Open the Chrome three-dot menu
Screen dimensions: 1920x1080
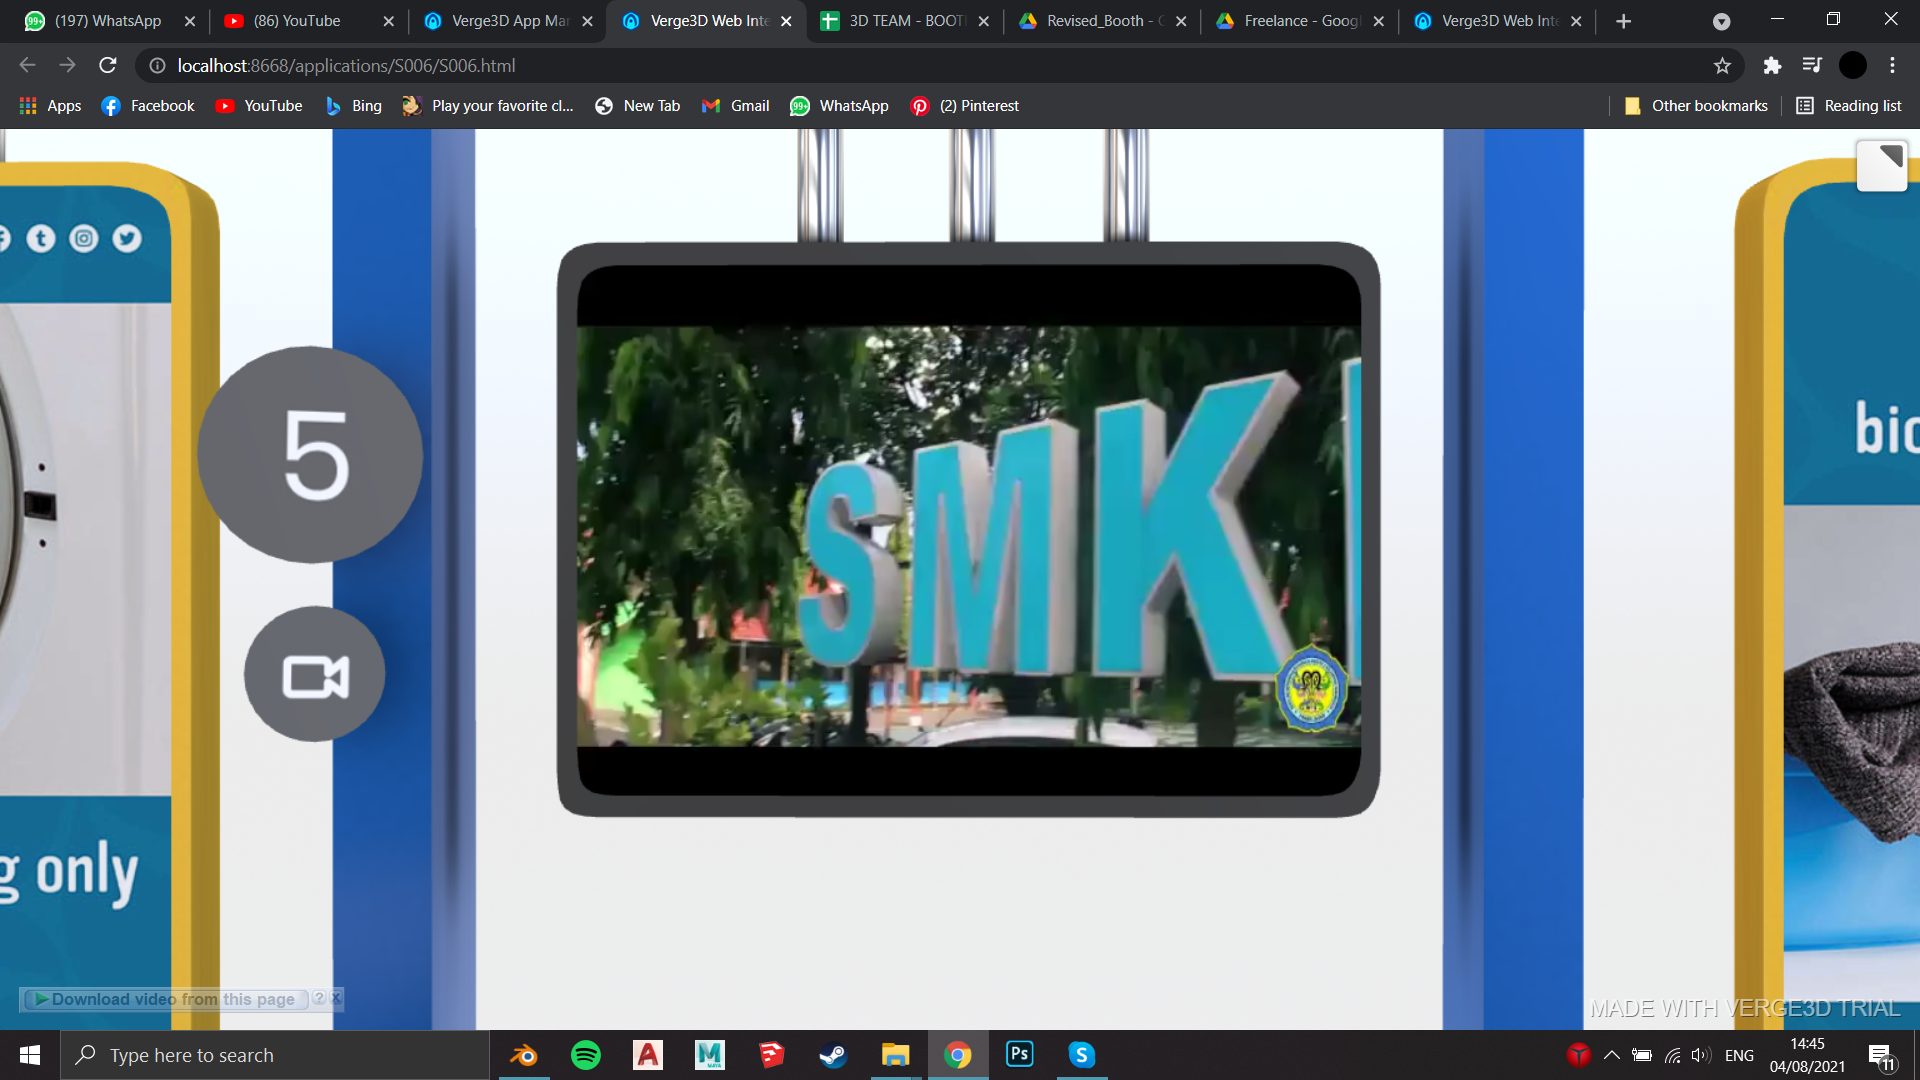pyautogui.click(x=1893, y=65)
